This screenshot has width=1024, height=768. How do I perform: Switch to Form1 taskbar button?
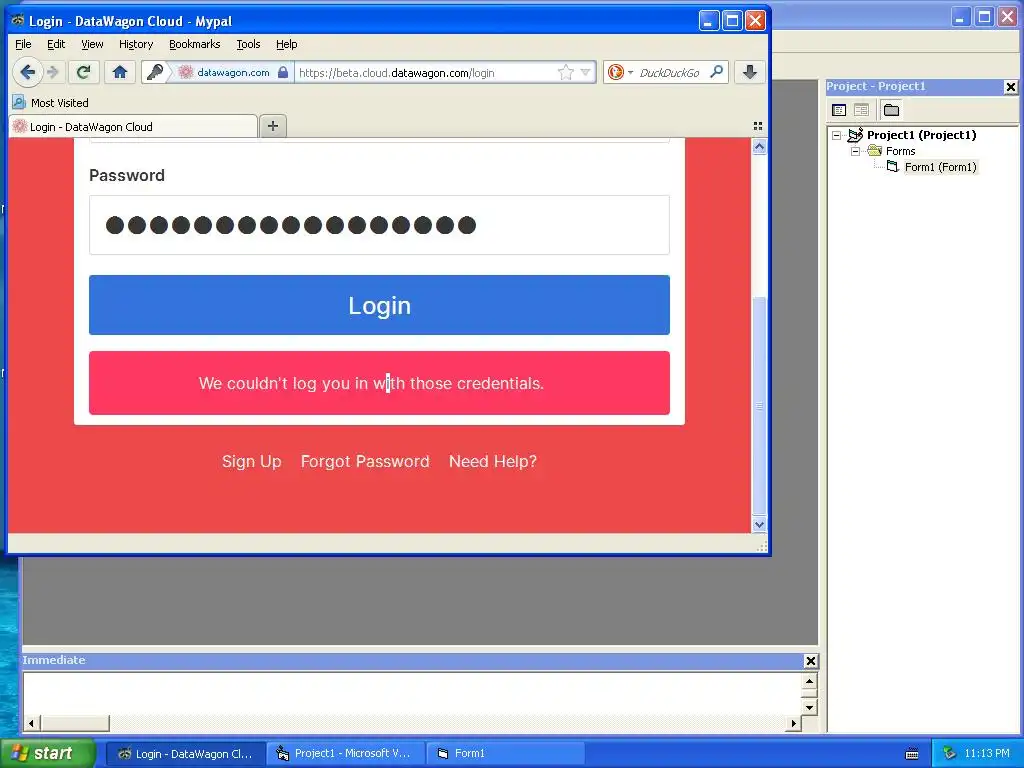505,754
